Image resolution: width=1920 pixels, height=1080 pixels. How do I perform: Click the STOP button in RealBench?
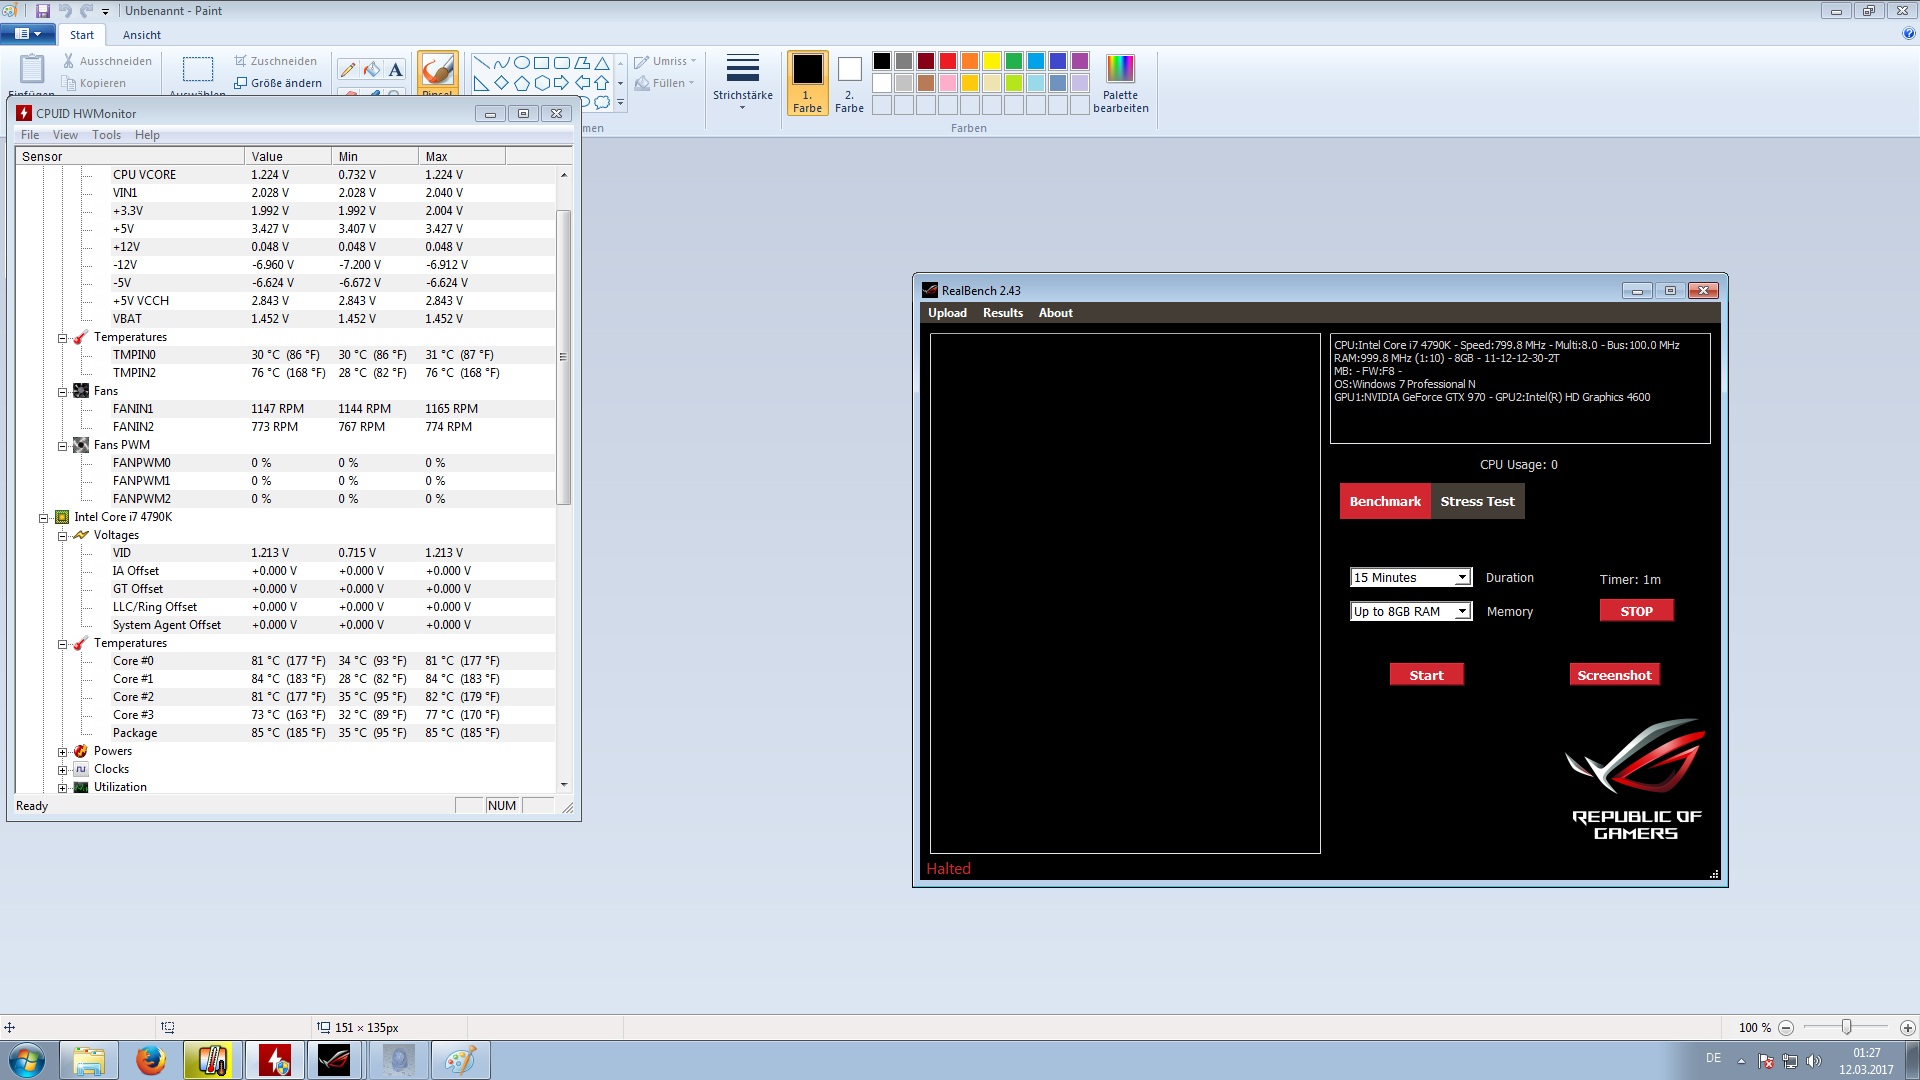coord(1636,611)
